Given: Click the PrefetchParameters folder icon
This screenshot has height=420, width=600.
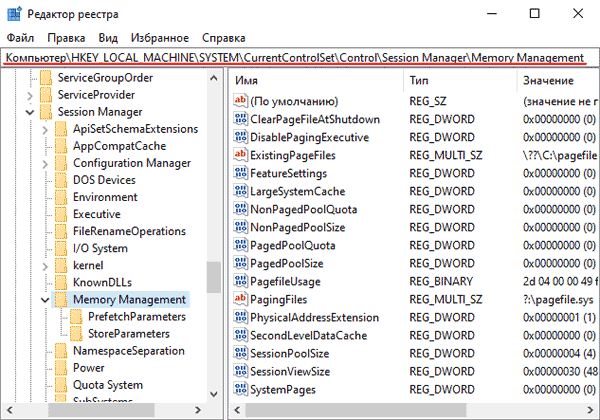Looking at the screenshot, I should point(76,317).
